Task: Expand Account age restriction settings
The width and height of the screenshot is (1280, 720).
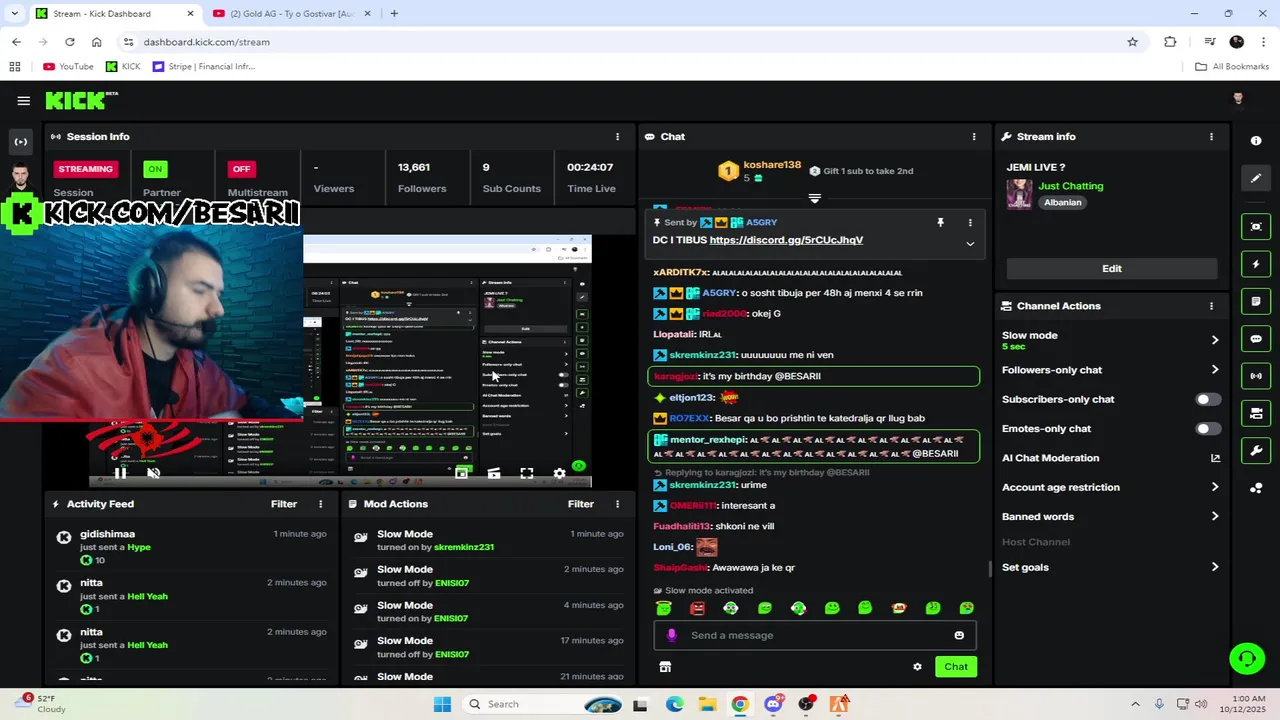Action: pyautogui.click(x=1215, y=487)
